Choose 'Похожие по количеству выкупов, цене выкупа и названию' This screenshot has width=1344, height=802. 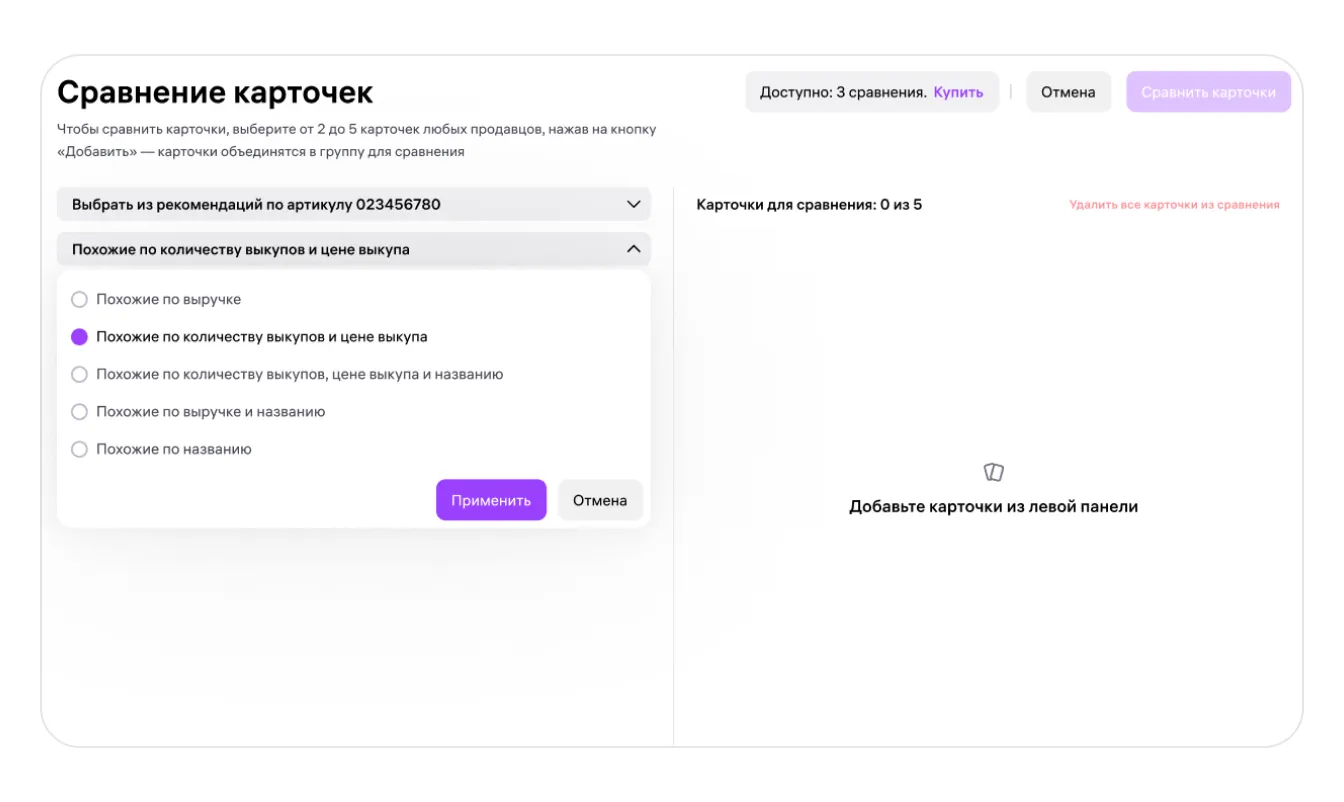pos(80,374)
